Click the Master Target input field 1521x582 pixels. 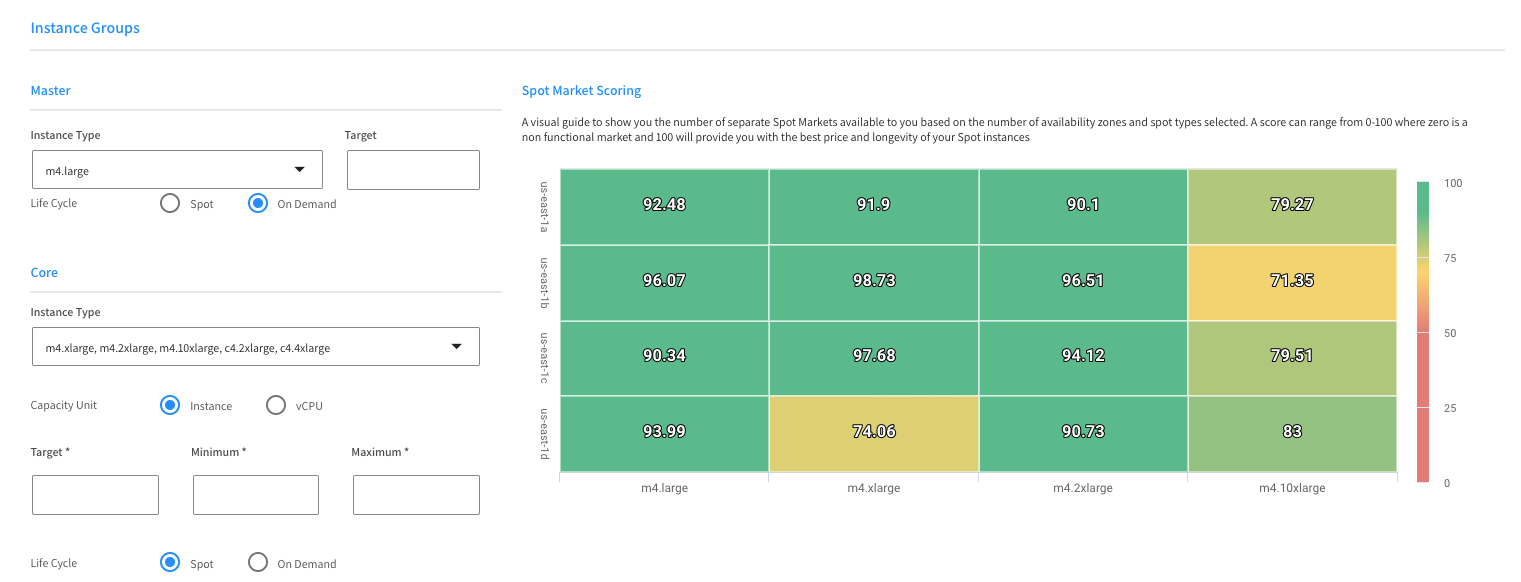(413, 170)
